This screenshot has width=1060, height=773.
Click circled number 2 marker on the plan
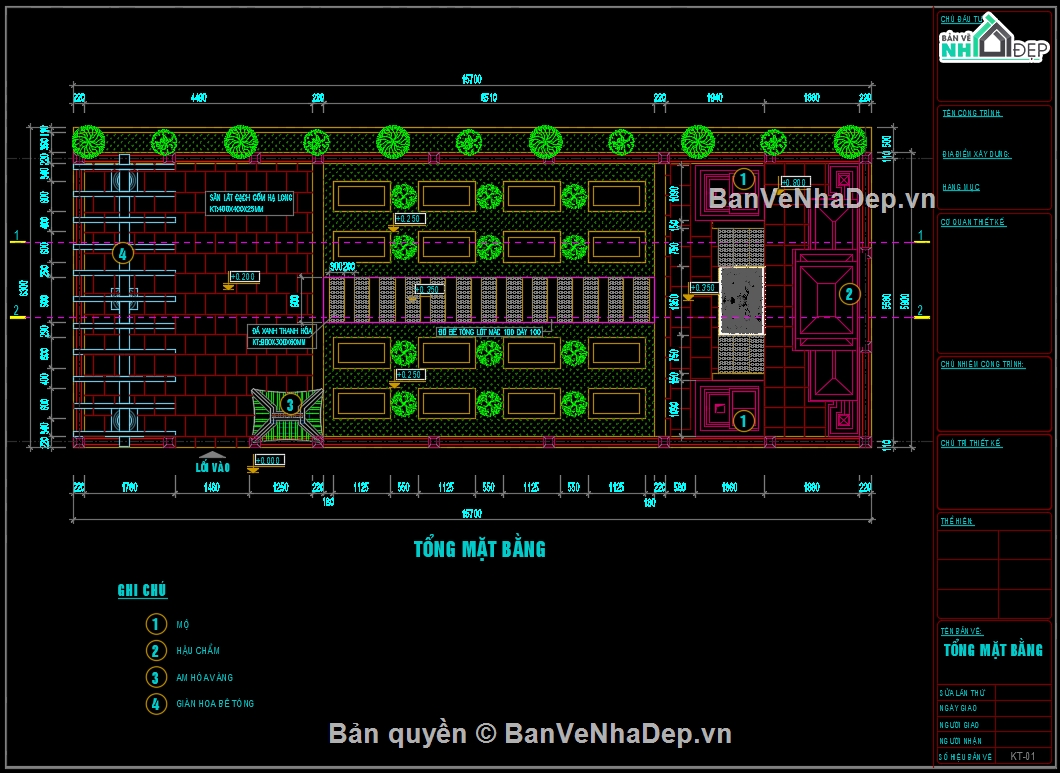point(848,293)
